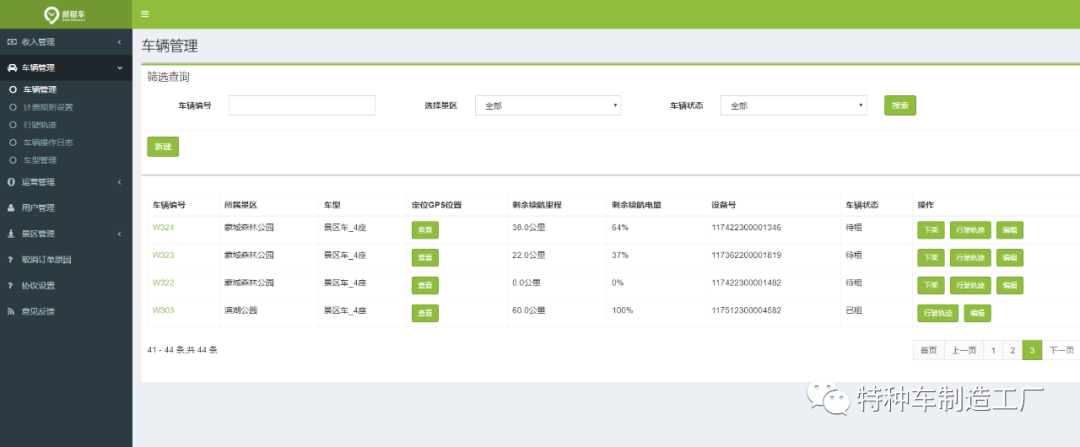
Task: Click 行驶轨迹 button in W322 row
Action: pos(970,285)
